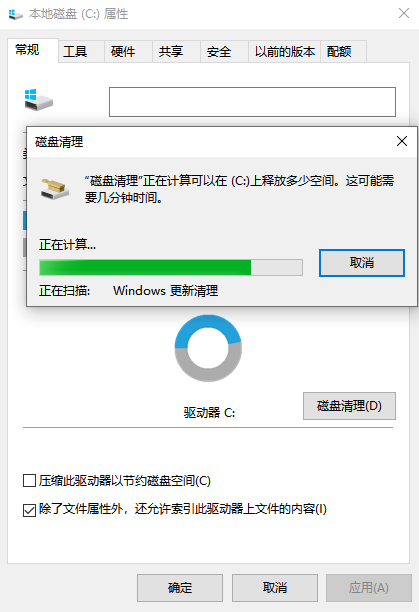Switch to the 工具 tab
The height and width of the screenshot is (612, 419).
point(82,51)
